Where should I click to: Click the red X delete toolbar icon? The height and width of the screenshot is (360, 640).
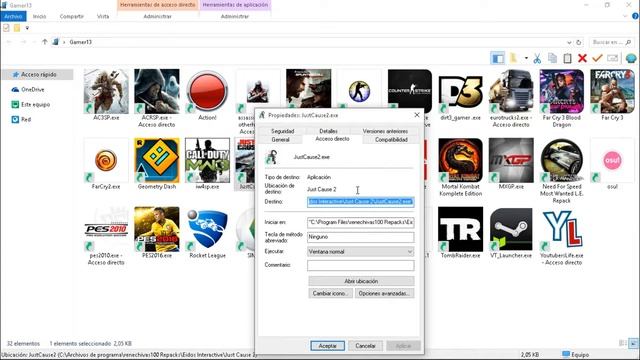pos(582,58)
